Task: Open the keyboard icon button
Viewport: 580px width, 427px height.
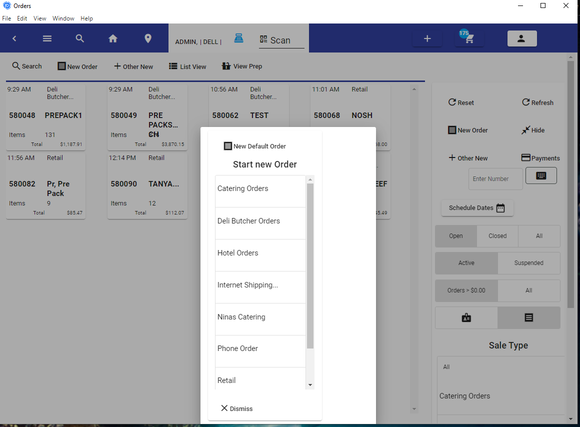Action: pos(541,176)
